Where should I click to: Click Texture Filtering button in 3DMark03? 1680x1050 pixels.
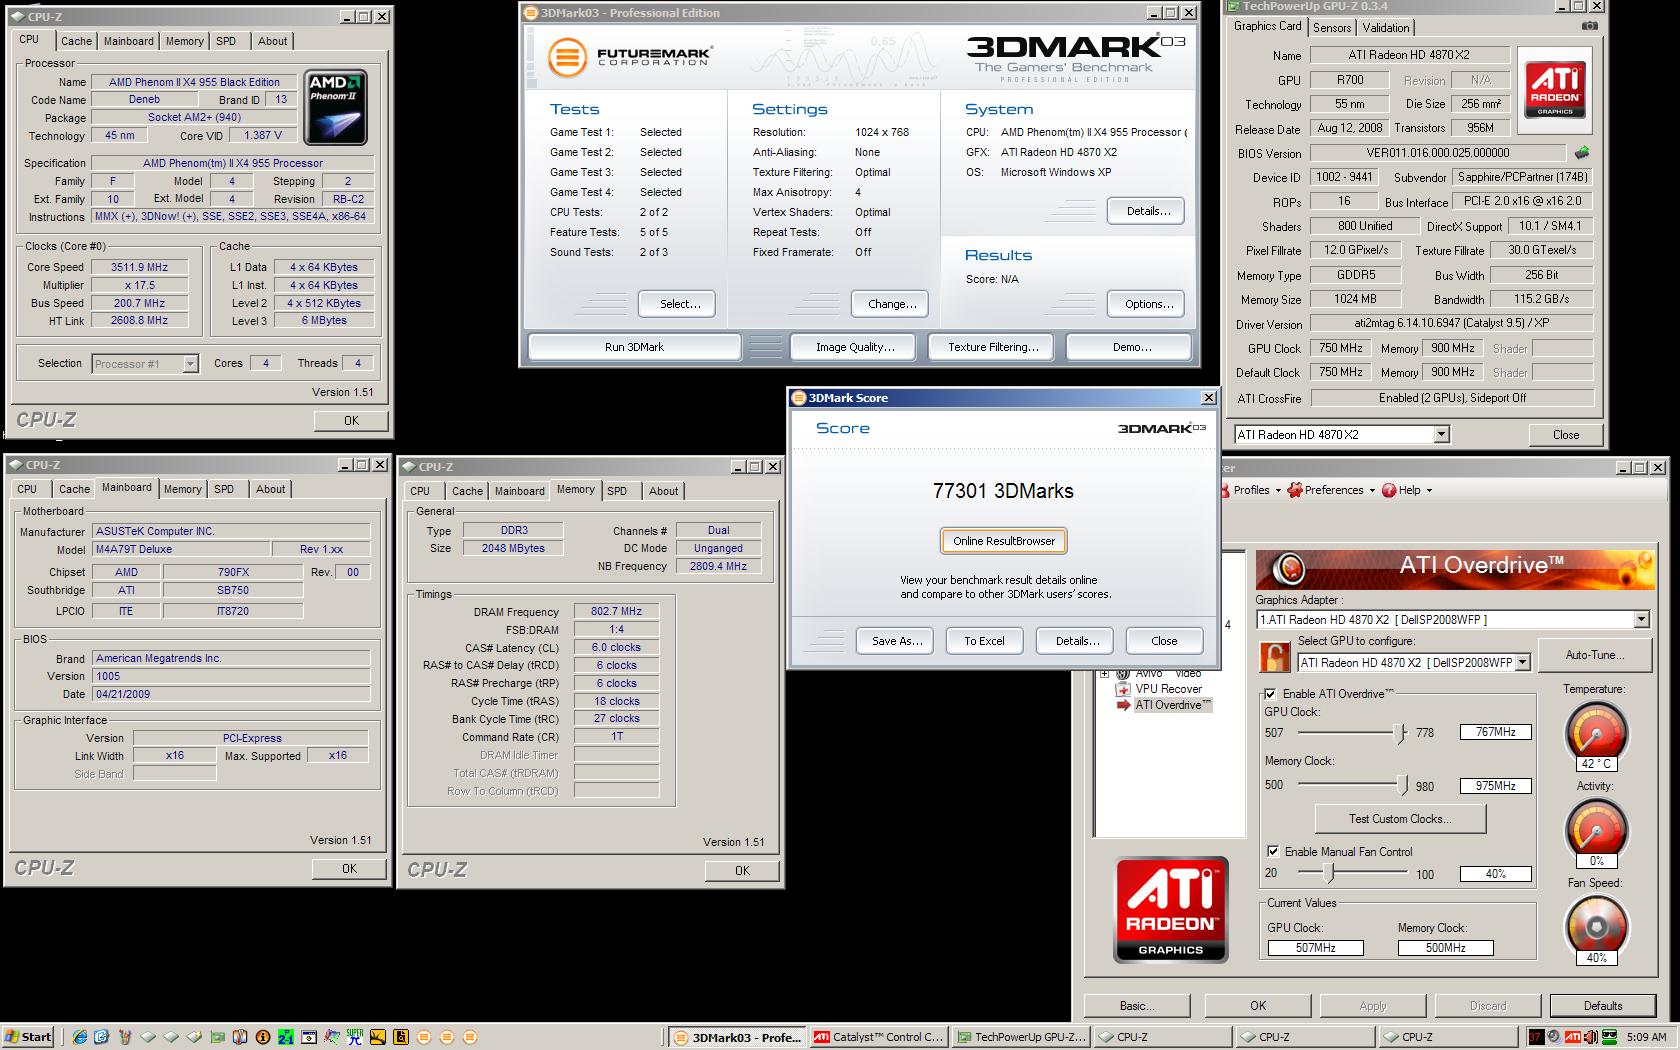993,347
